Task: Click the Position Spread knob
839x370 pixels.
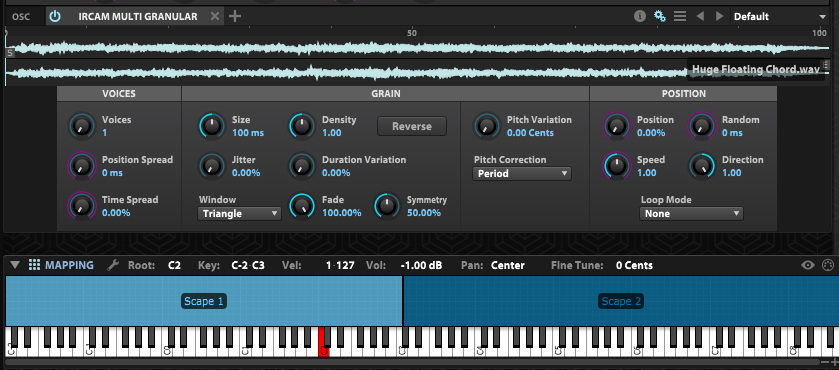Action: click(82, 166)
